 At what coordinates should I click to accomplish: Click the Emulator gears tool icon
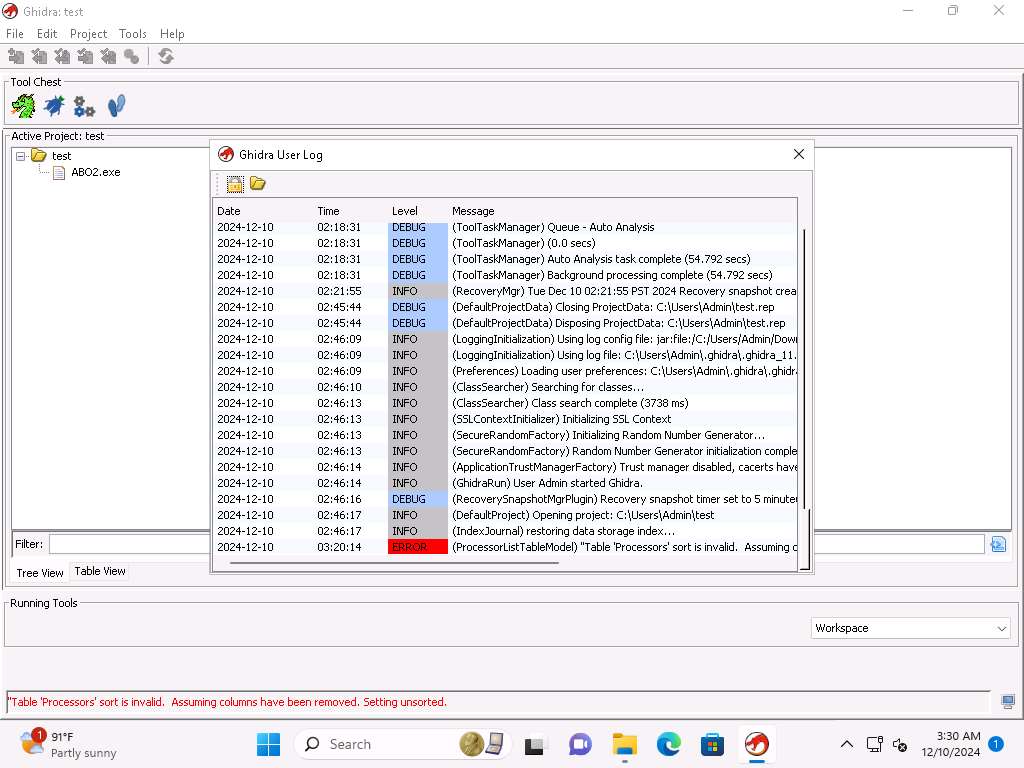pos(85,105)
